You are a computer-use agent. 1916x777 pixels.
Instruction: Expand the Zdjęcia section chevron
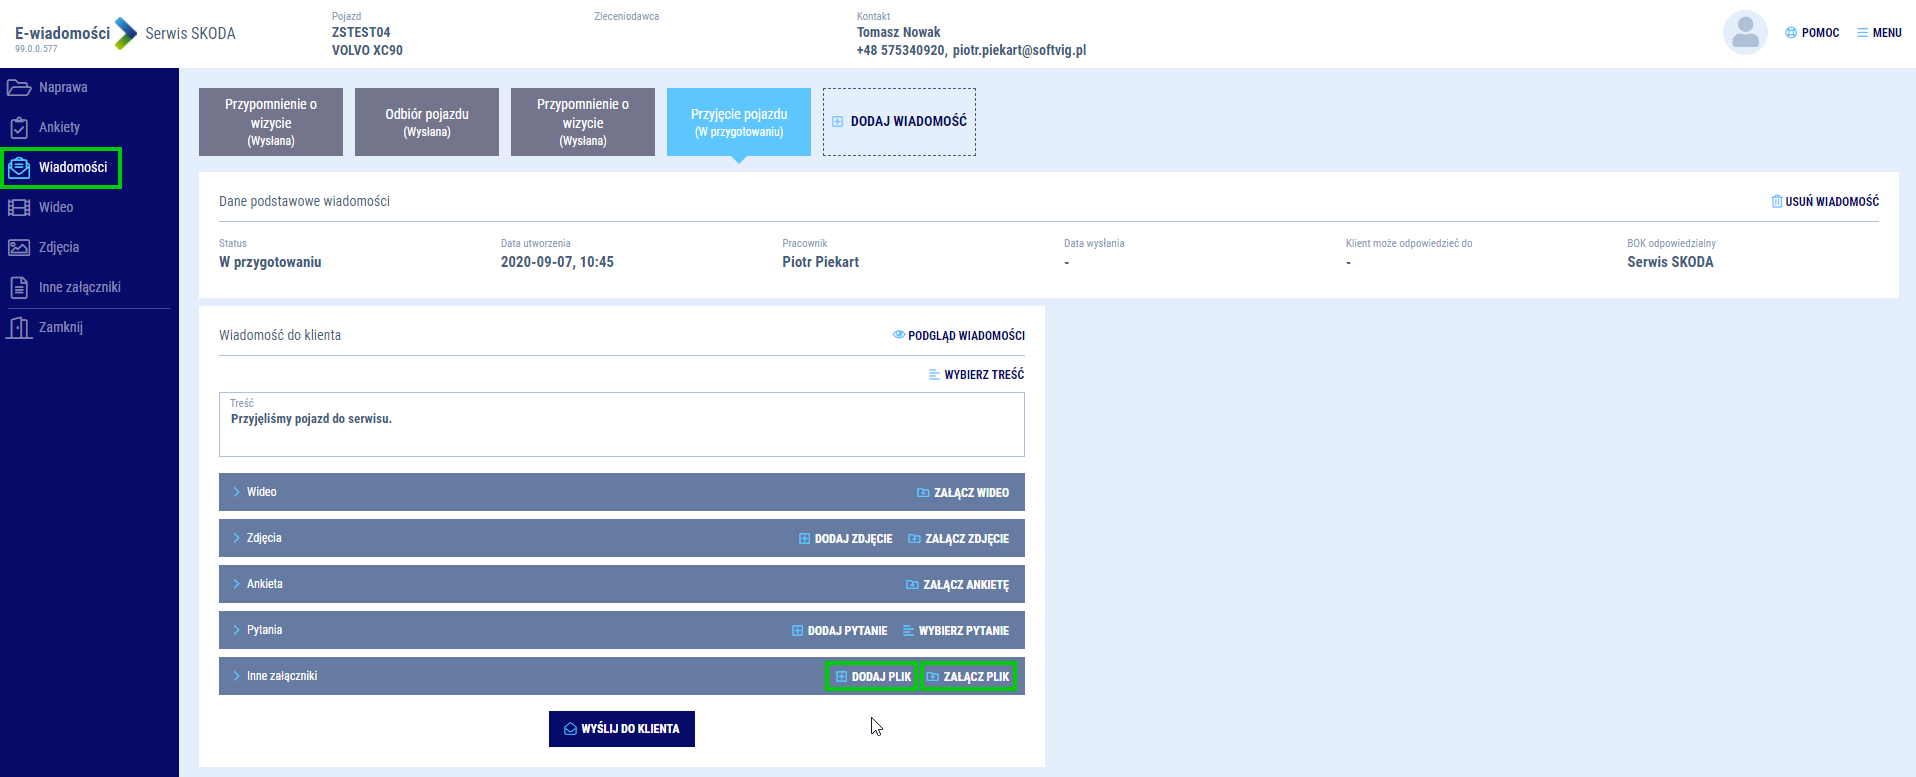236,538
